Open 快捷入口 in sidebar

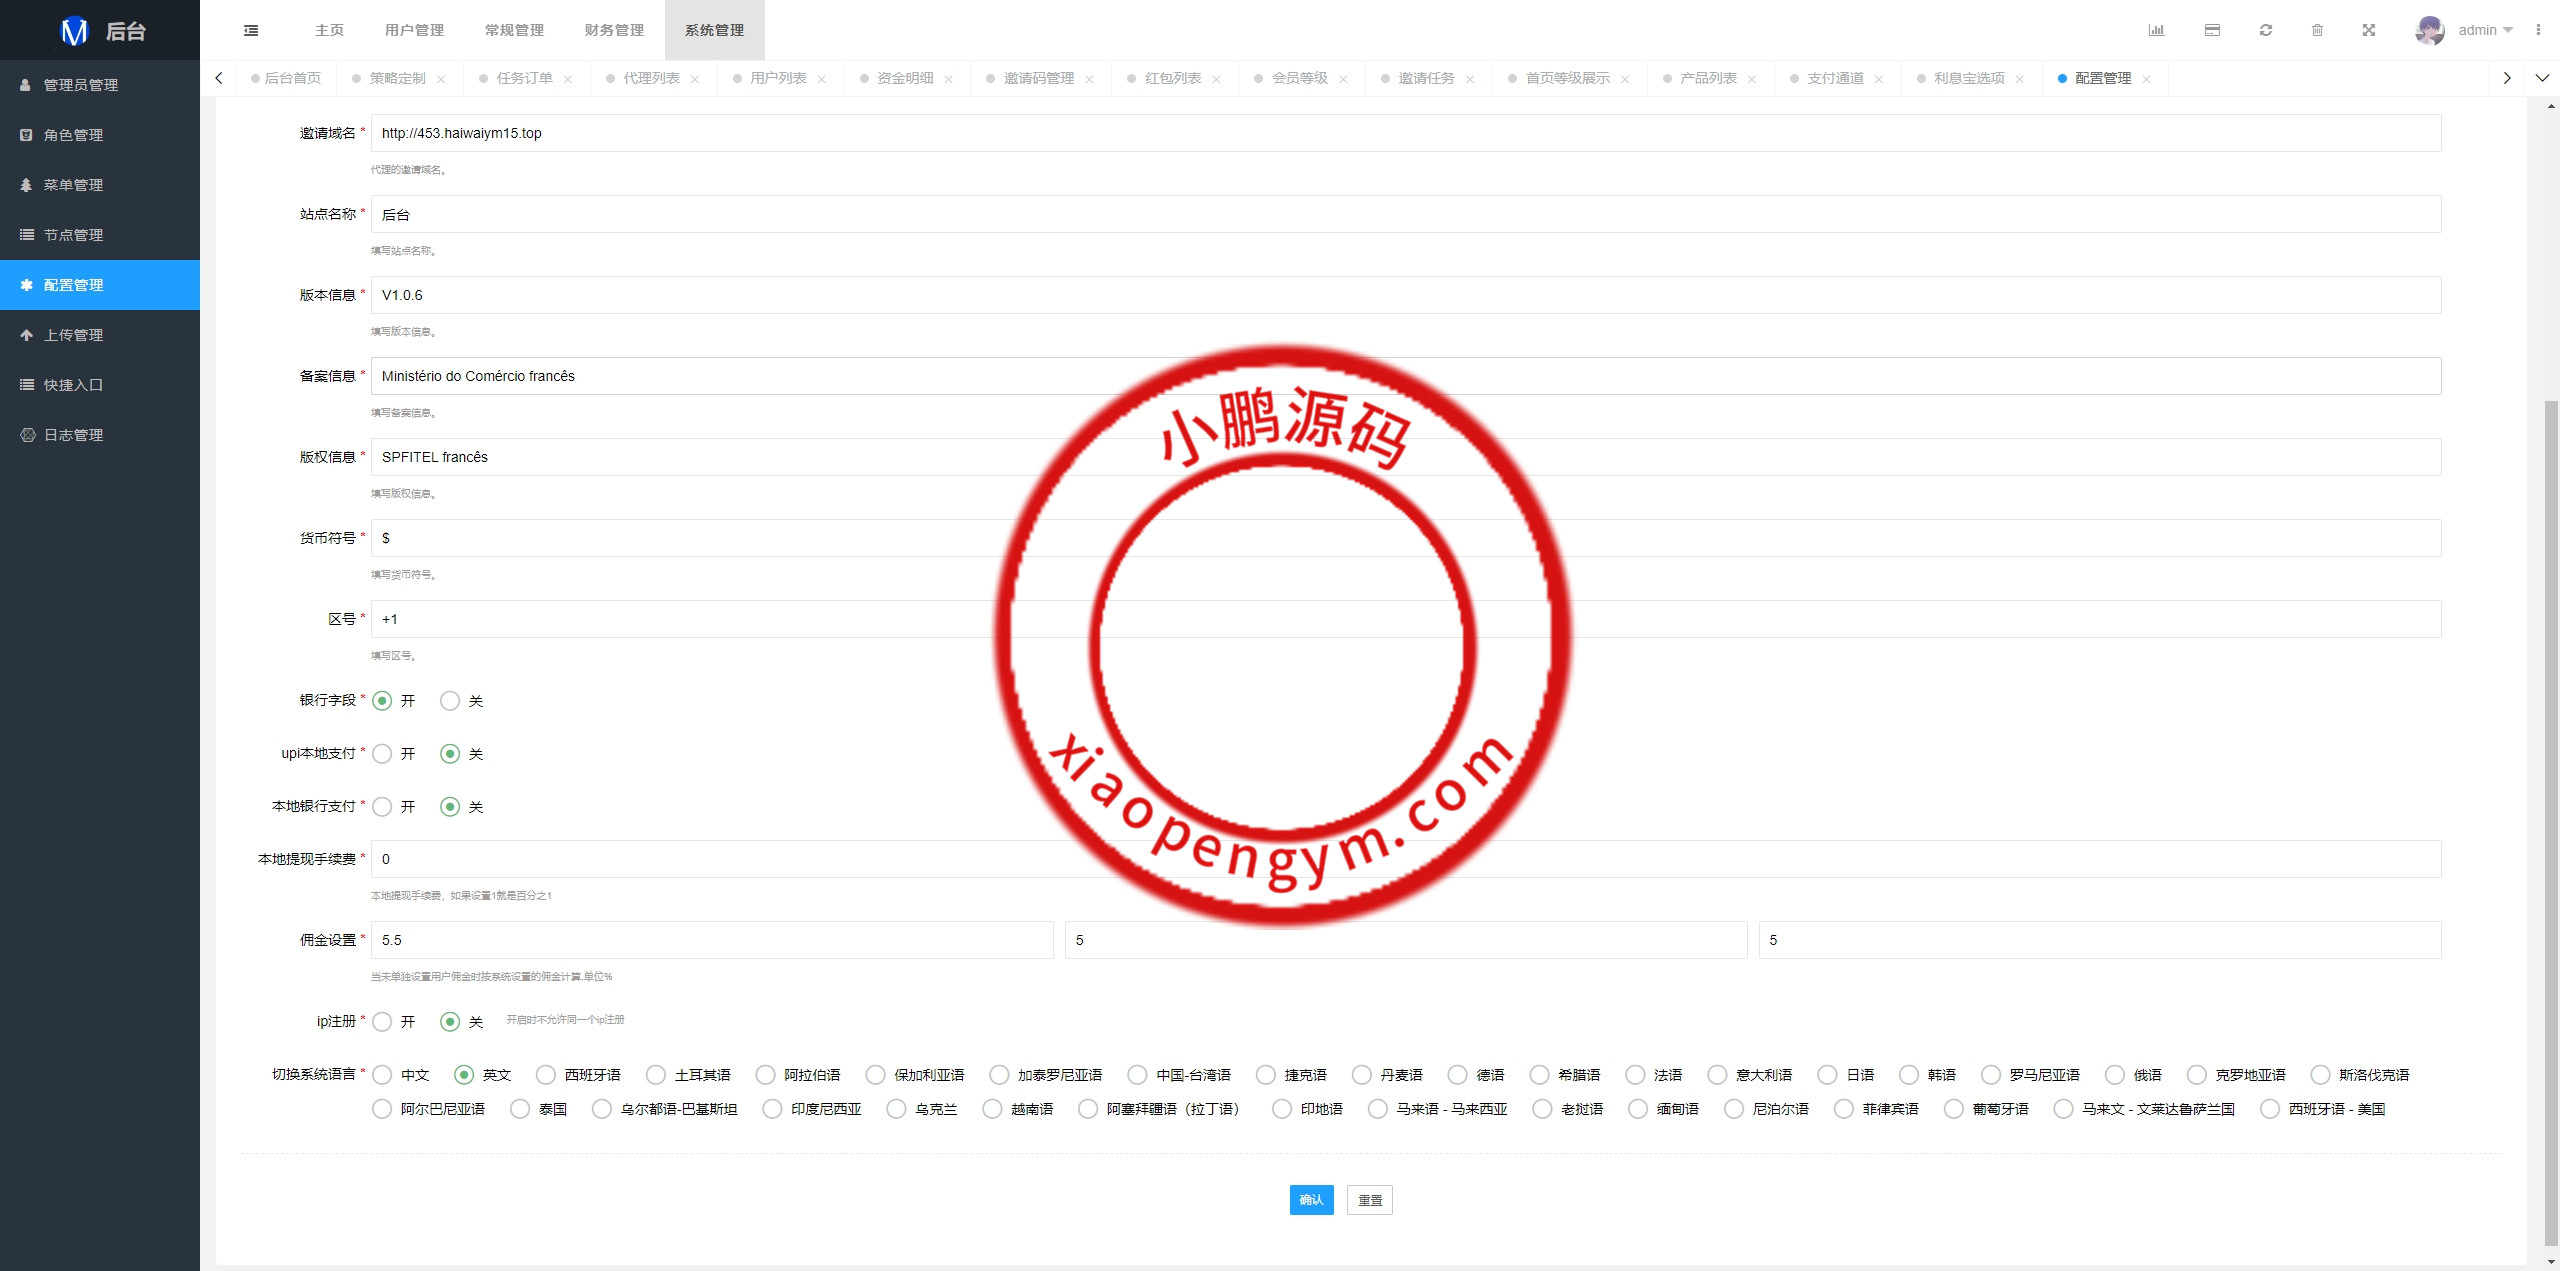click(x=100, y=385)
